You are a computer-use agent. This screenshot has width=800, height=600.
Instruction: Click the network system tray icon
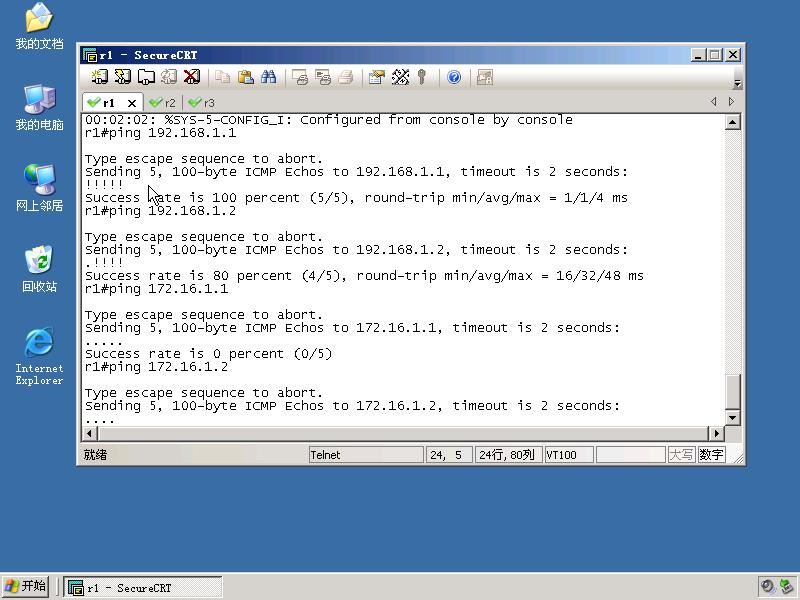pyautogui.click(x=786, y=586)
